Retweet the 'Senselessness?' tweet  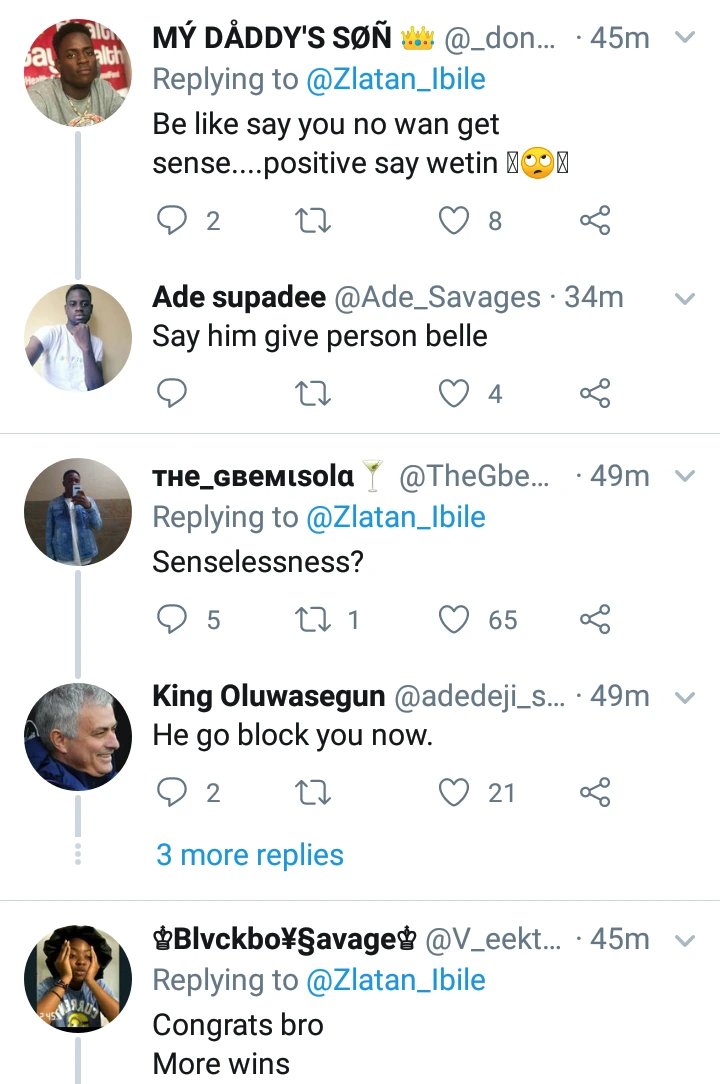[314, 620]
